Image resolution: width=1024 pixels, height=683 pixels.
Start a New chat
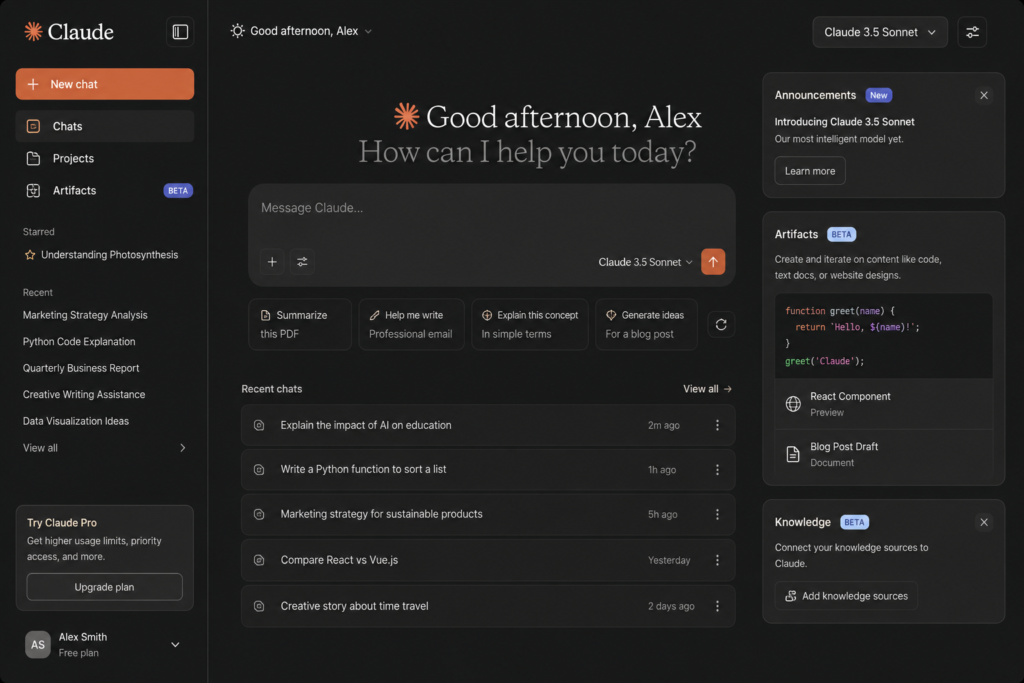tap(104, 84)
